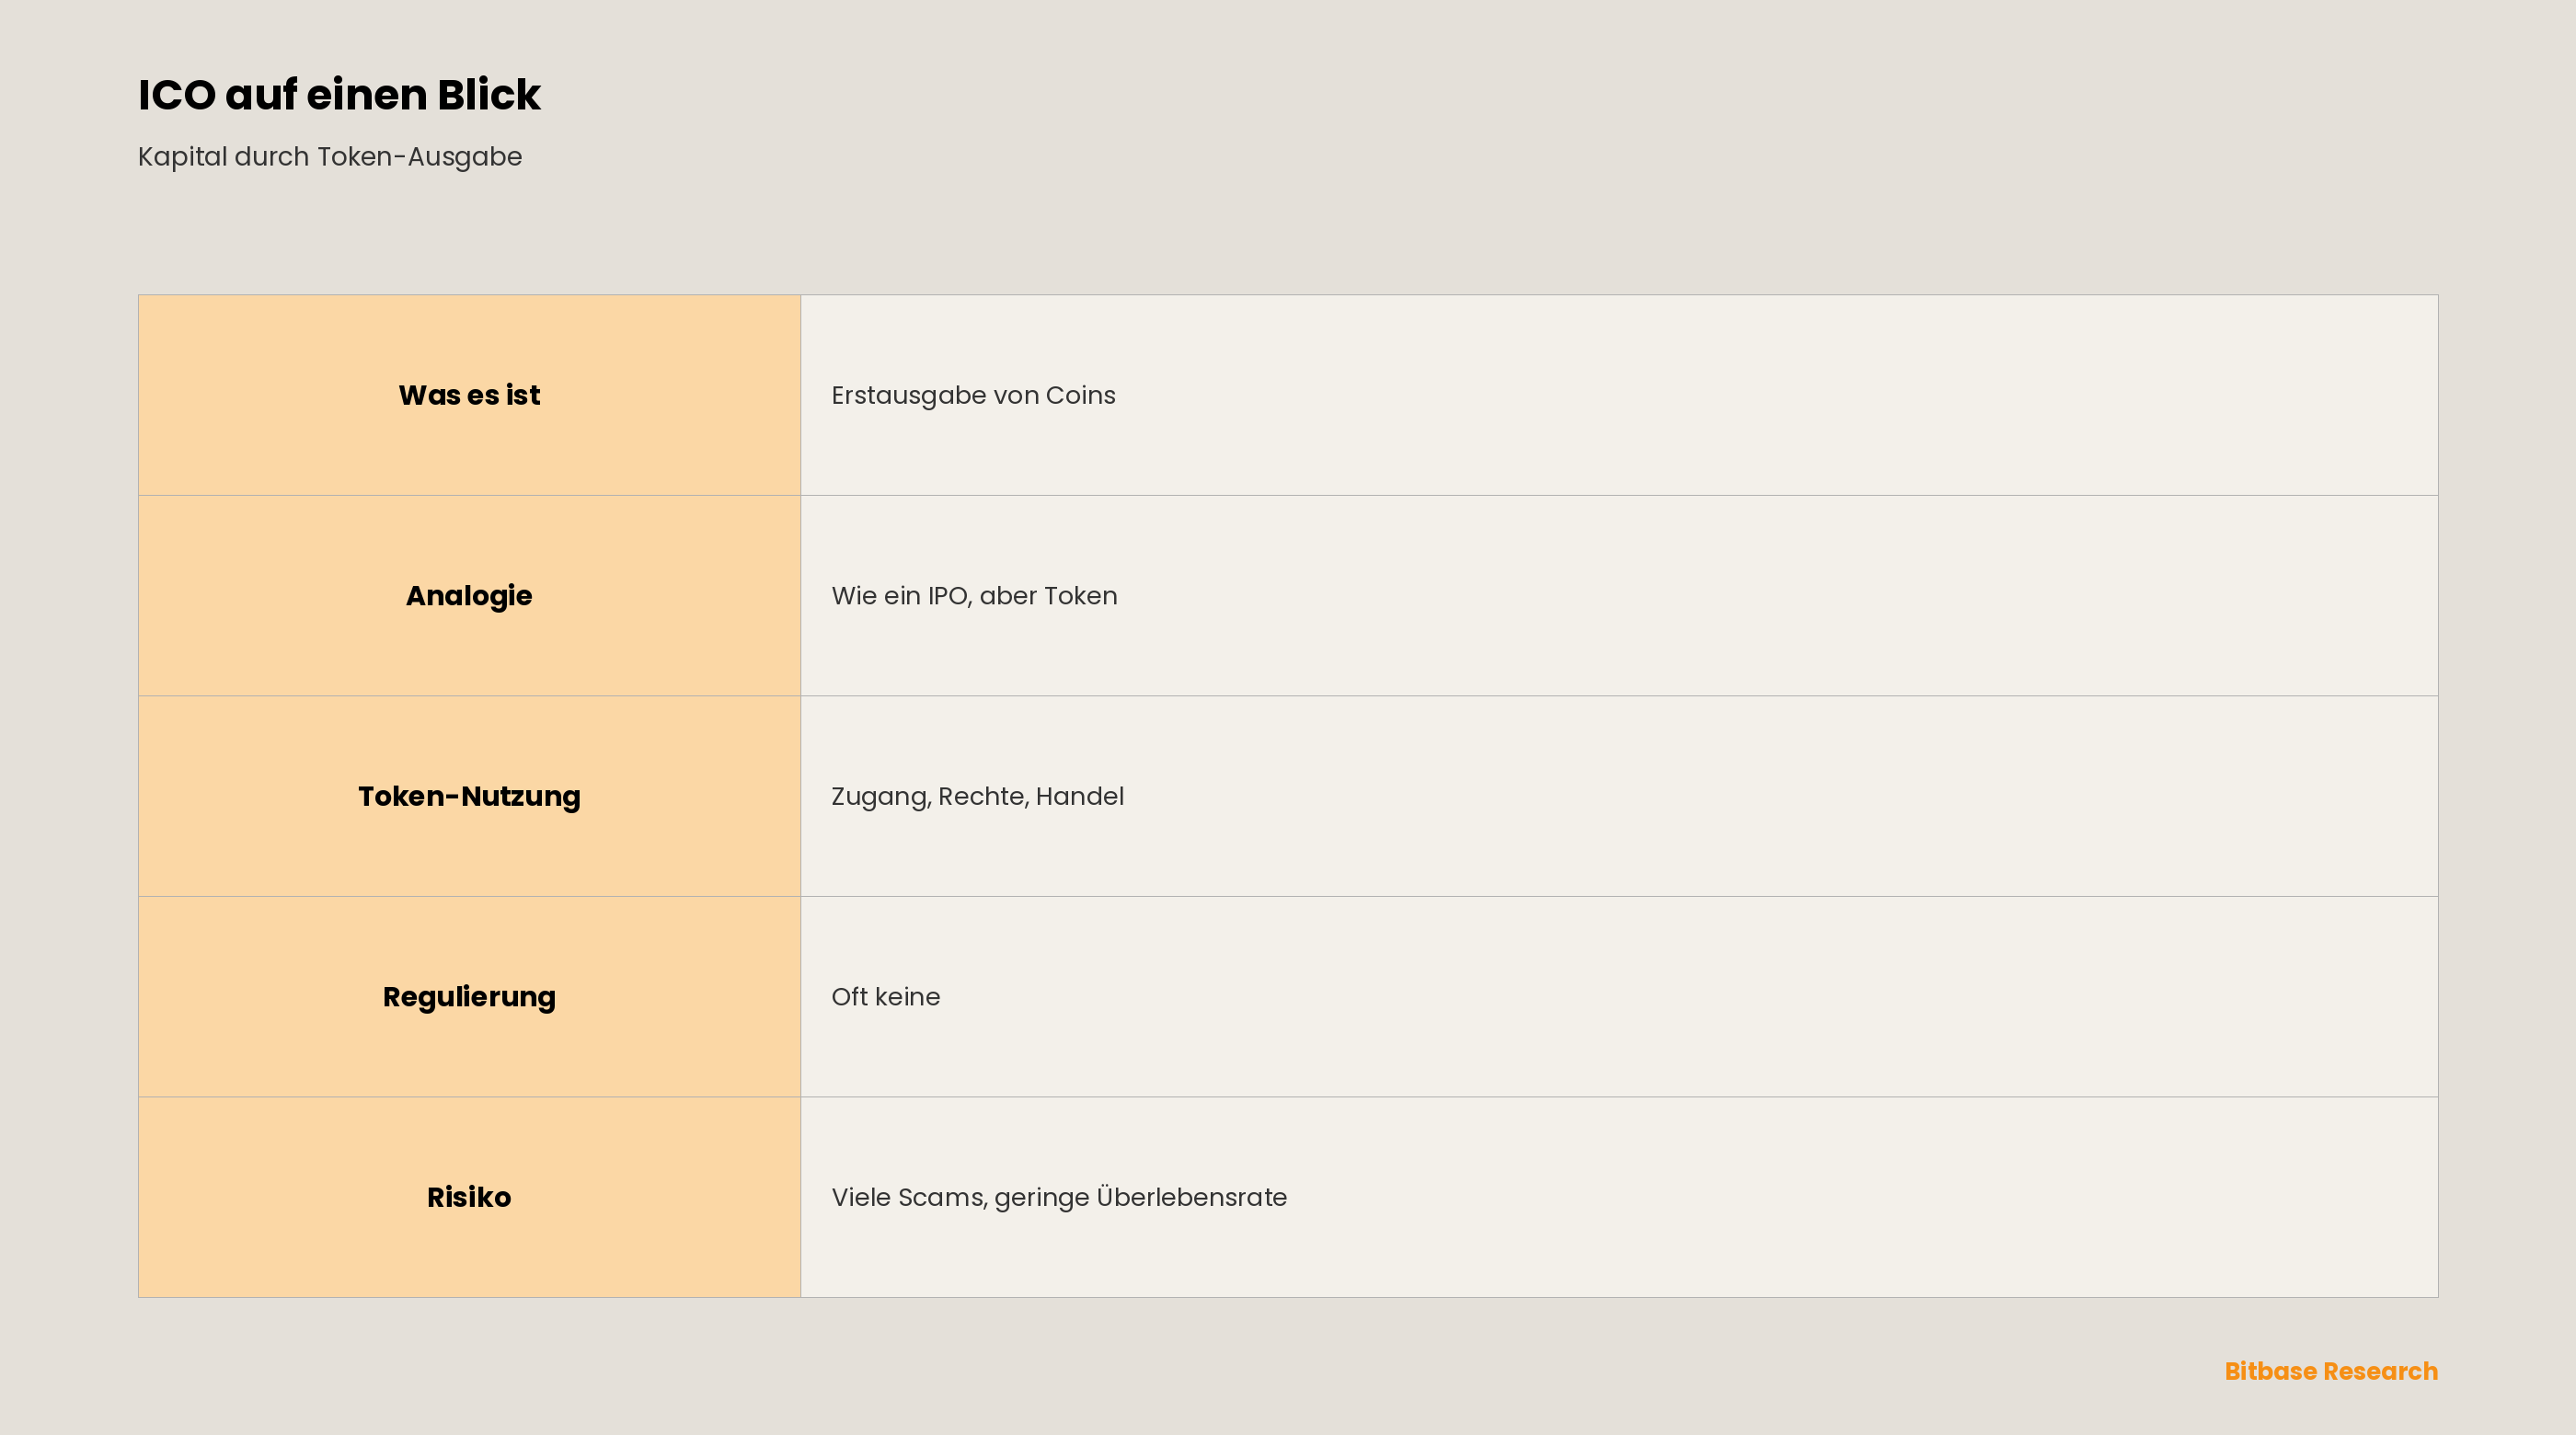Click the text 'Wie ein IPO, aber Token'
Screen dimensions: 2576x1435
(x=974, y=596)
